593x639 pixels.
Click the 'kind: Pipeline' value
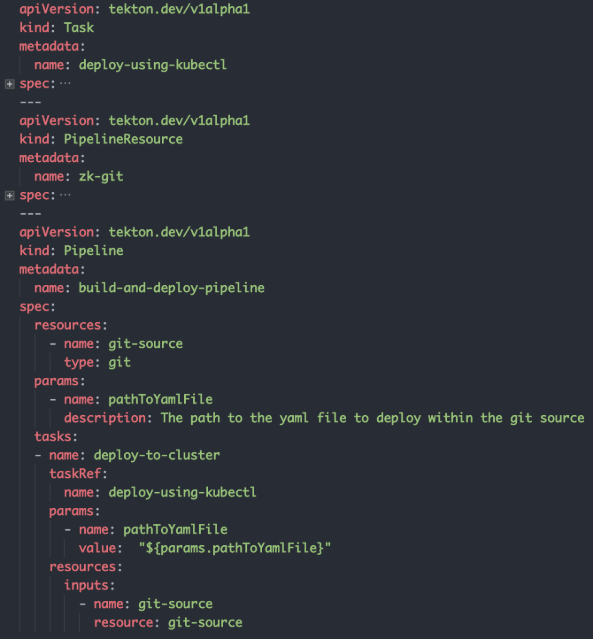pyautogui.click(x=93, y=251)
